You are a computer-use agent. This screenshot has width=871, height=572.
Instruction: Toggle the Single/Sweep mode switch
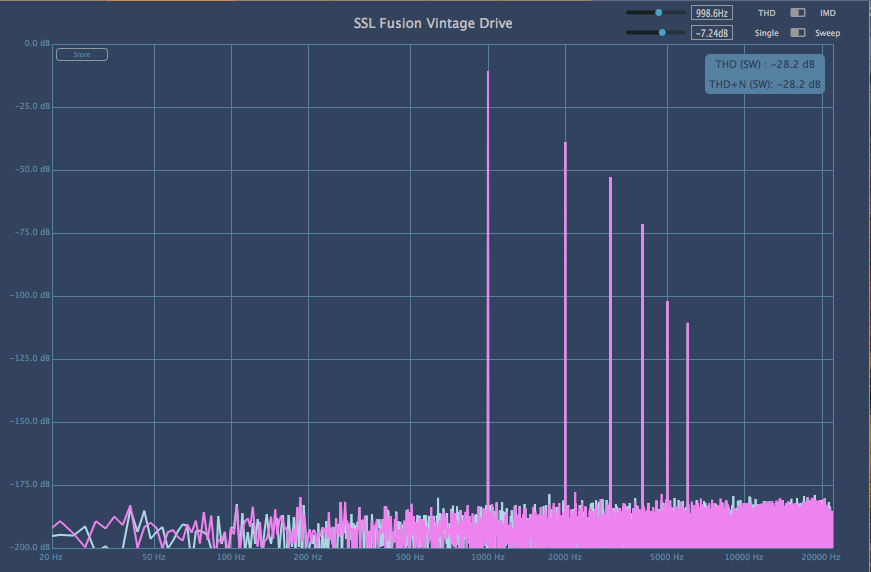coord(798,32)
